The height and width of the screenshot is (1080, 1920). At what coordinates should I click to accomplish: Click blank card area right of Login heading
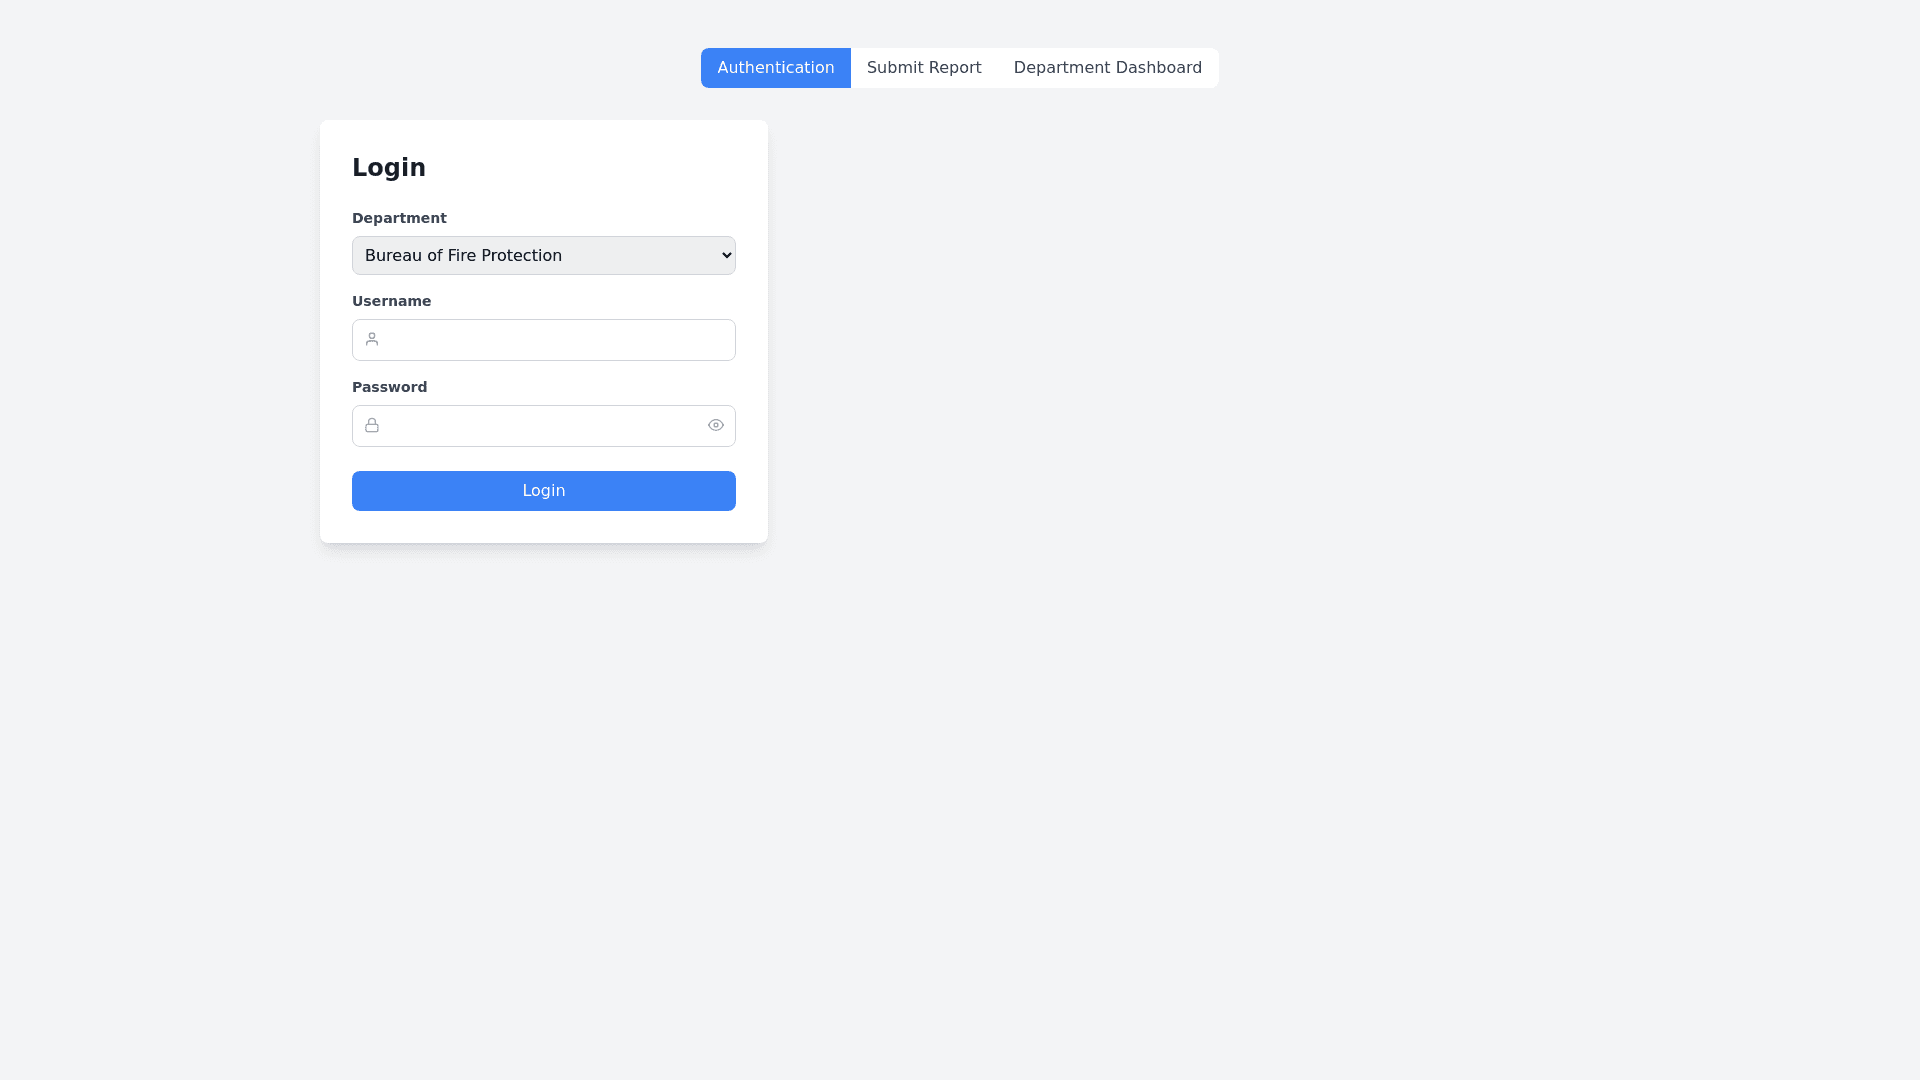(600, 167)
